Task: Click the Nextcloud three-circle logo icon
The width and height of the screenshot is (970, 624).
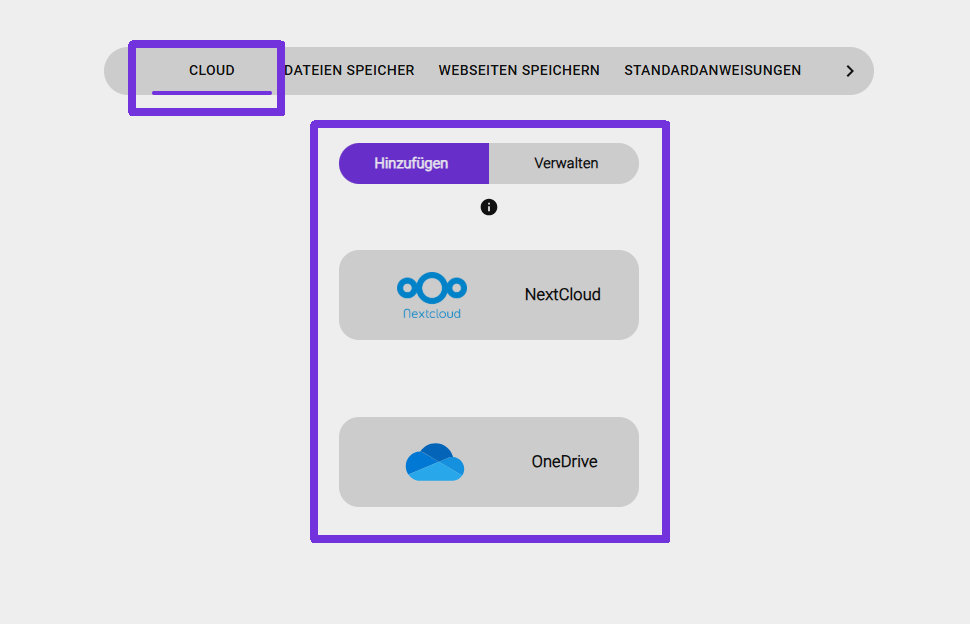Action: [432, 289]
